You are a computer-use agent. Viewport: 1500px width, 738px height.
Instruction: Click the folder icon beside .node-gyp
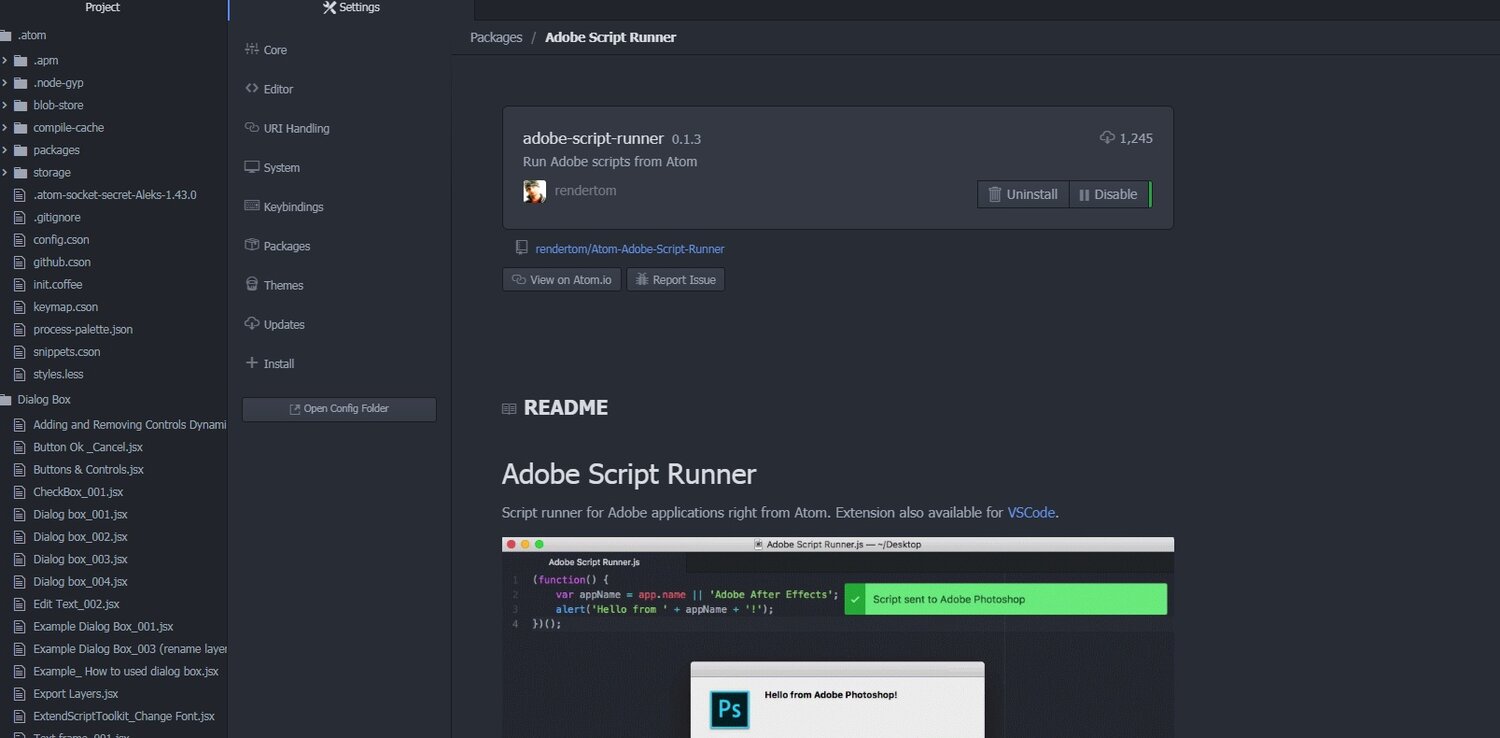click(20, 83)
